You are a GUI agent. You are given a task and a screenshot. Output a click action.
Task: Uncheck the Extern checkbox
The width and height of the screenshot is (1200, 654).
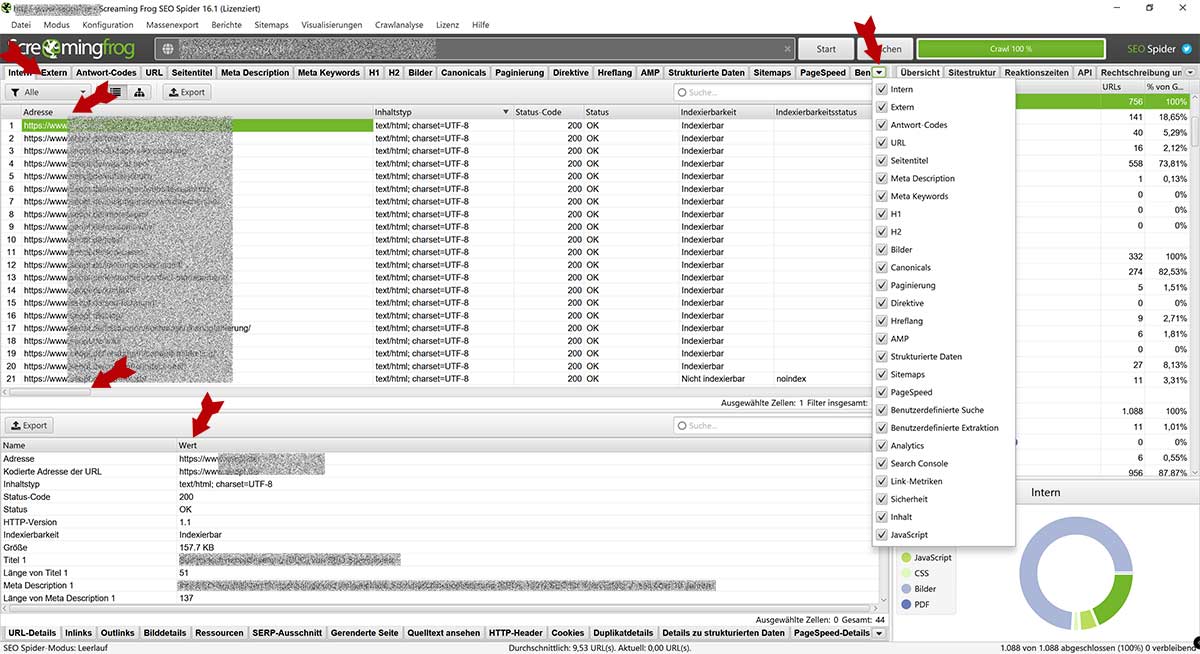pos(881,107)
